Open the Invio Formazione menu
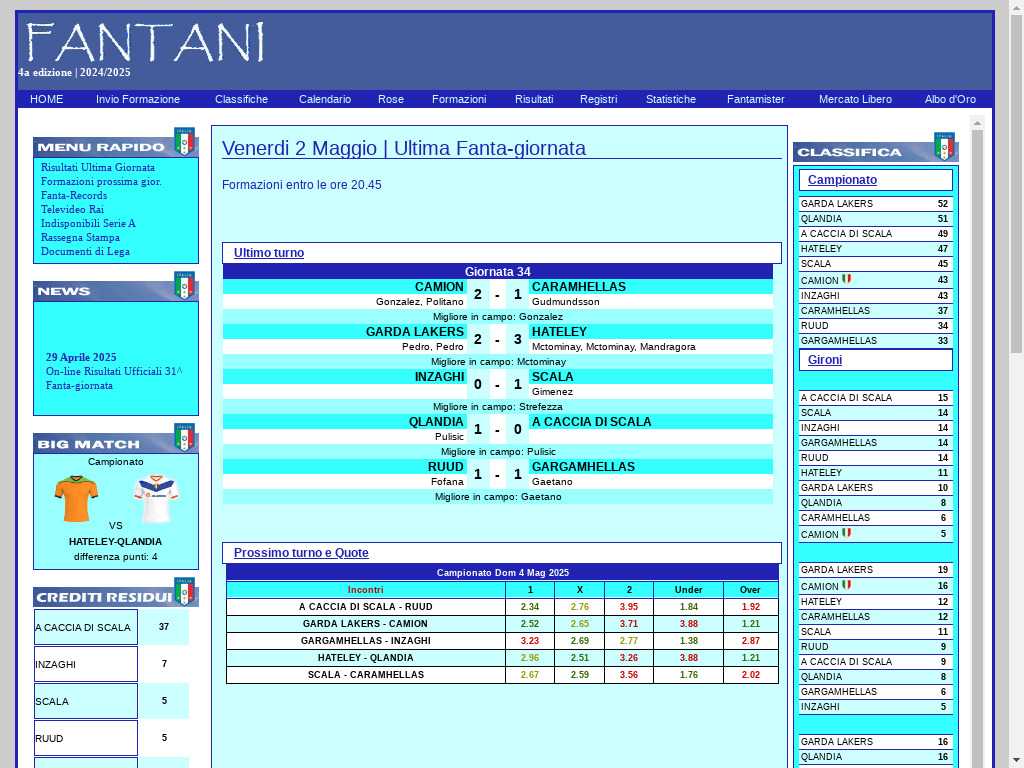The height and width of the screenshot is (768, 1024). pos(138,99)
